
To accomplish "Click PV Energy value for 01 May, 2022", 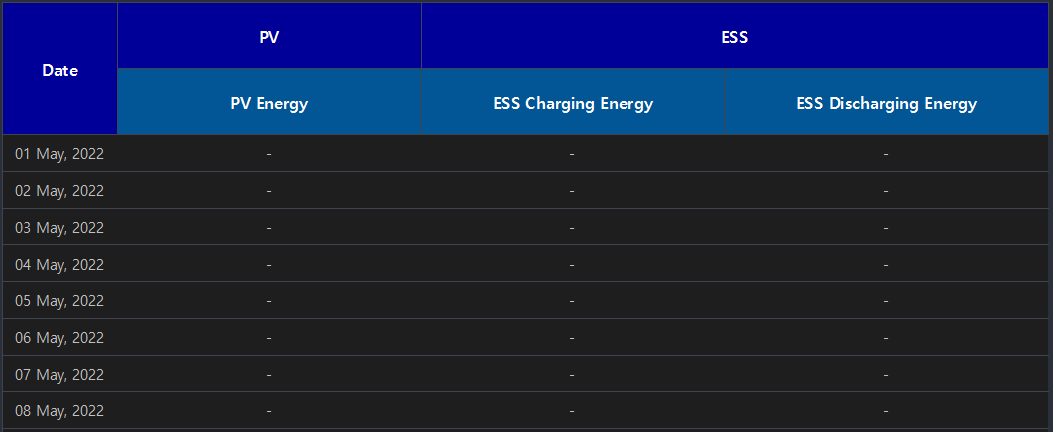I will tap(269, 154).
